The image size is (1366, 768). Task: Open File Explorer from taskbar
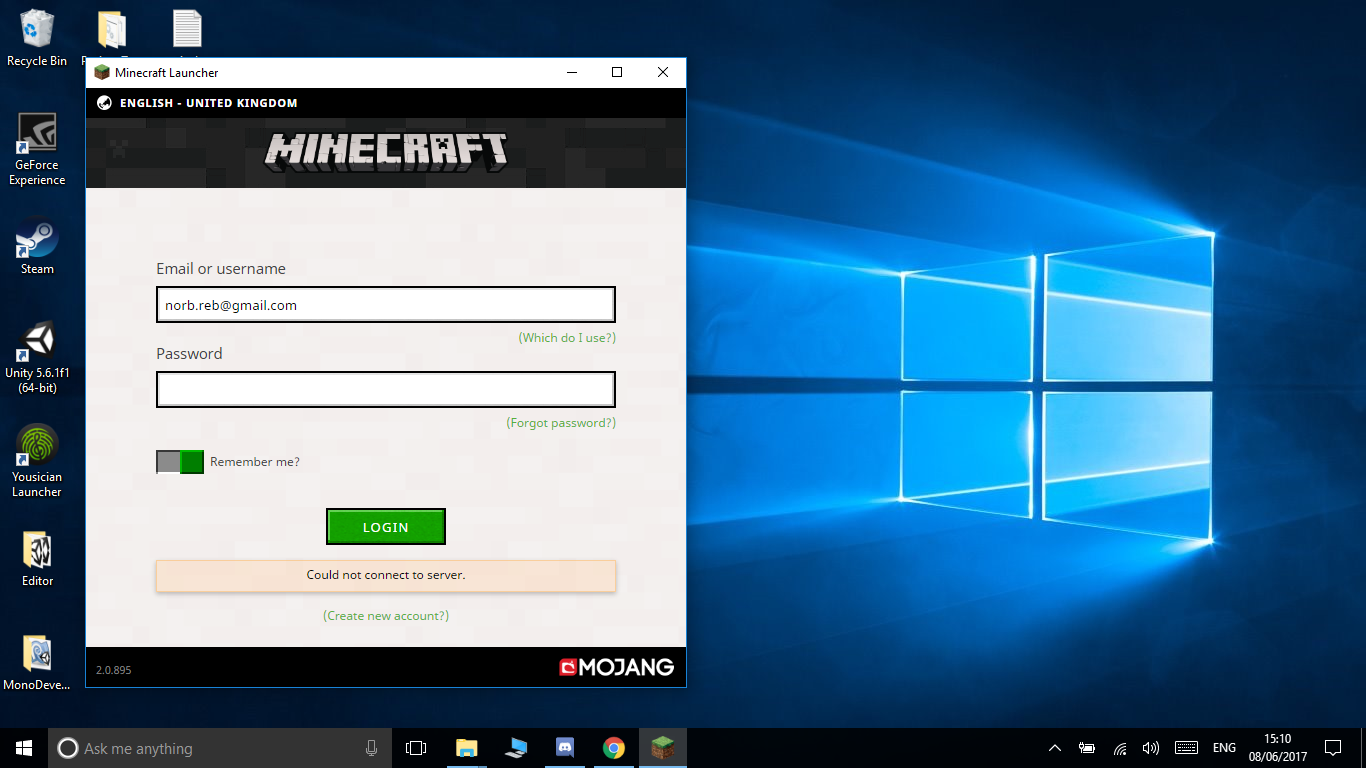[467, 748]
